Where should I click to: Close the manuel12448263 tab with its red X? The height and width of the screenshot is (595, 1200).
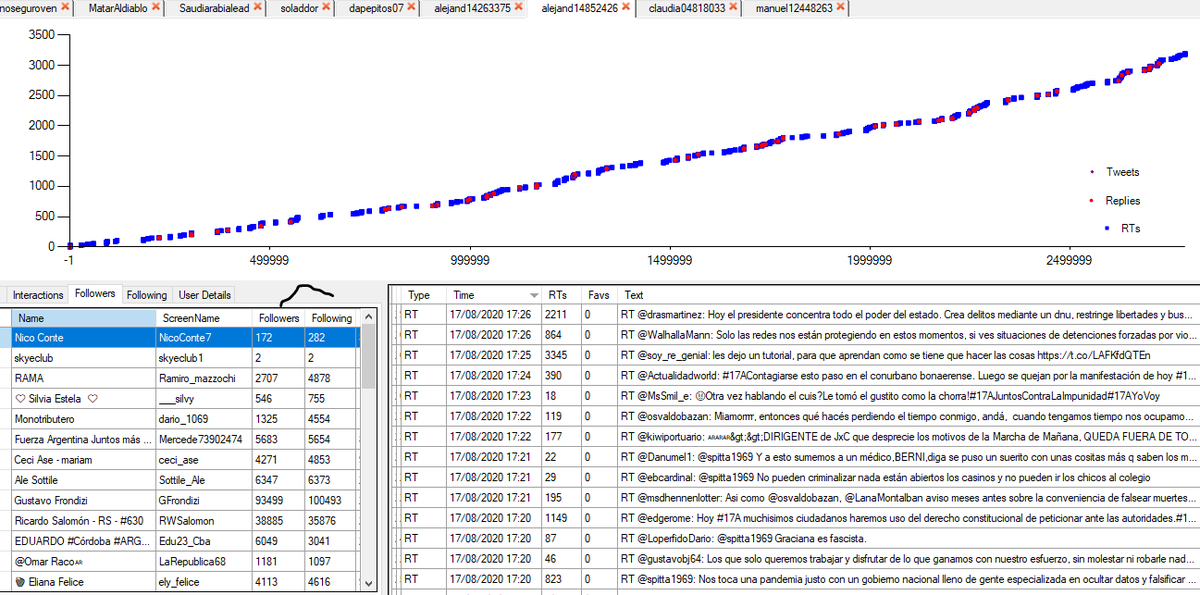(x=839, y=7)
